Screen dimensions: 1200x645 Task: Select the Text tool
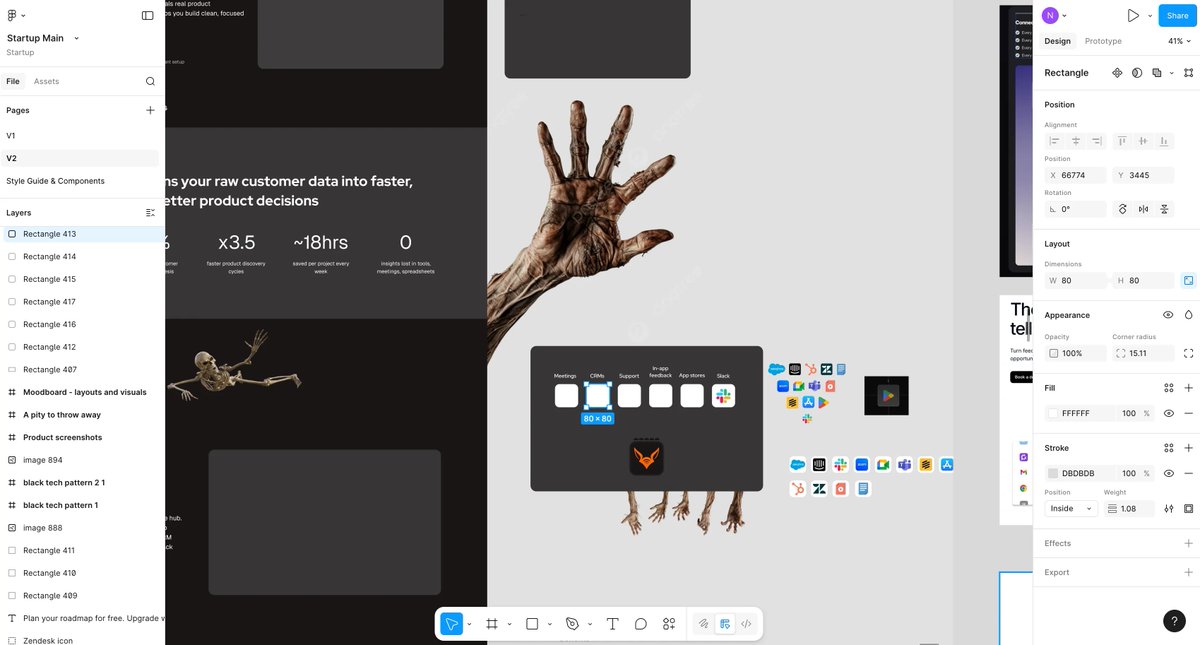613,624
